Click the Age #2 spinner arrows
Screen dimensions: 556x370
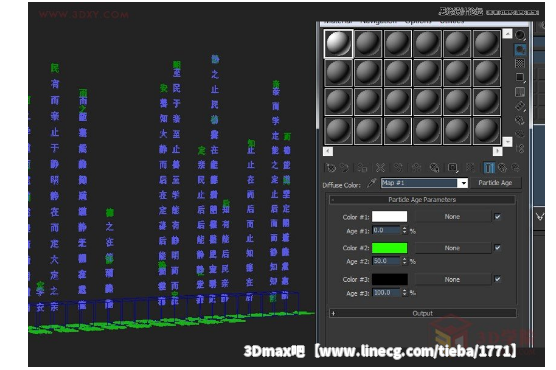(x=405, y=261)
